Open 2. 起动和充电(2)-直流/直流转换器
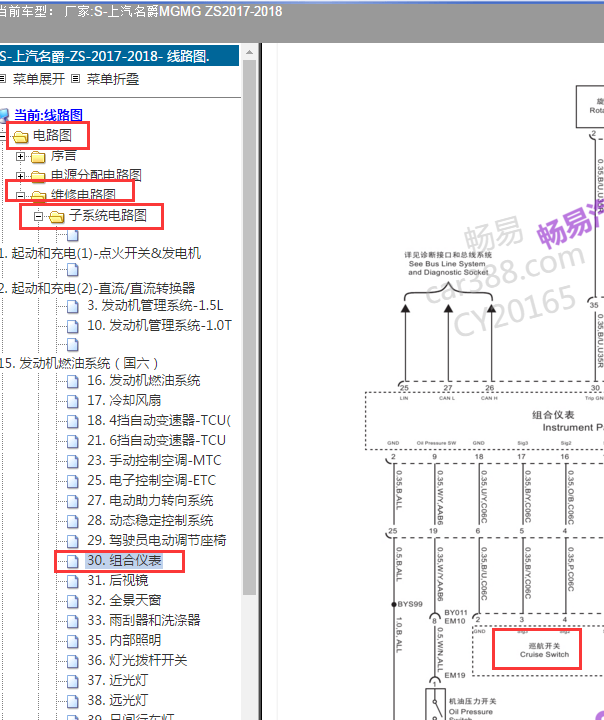The height and width of the screenshot is (720, 604). click(x=97, y=288)
